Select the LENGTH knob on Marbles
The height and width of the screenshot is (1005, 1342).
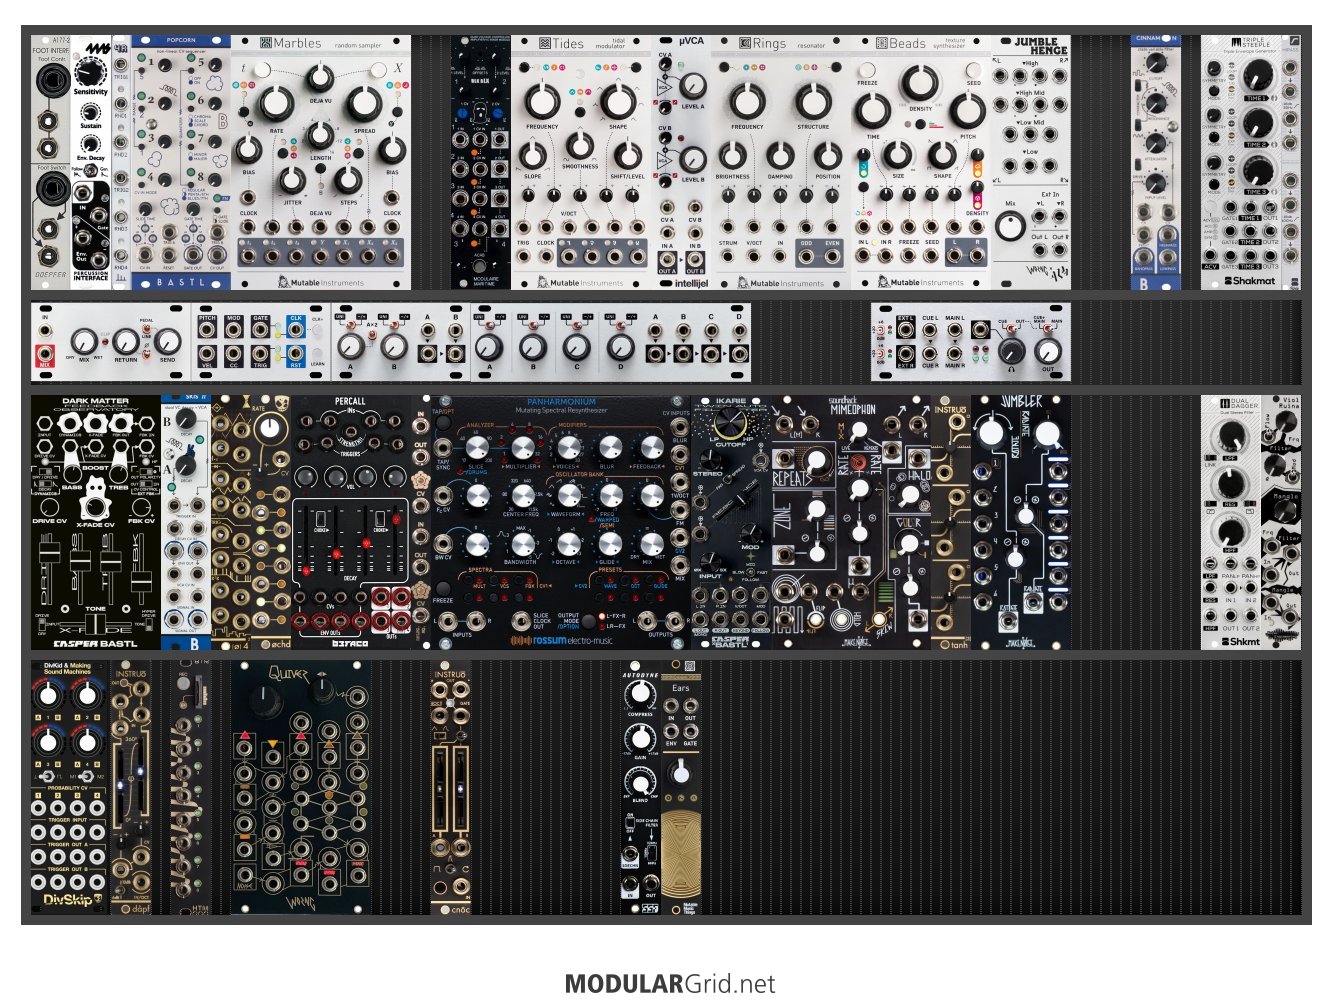320,135
